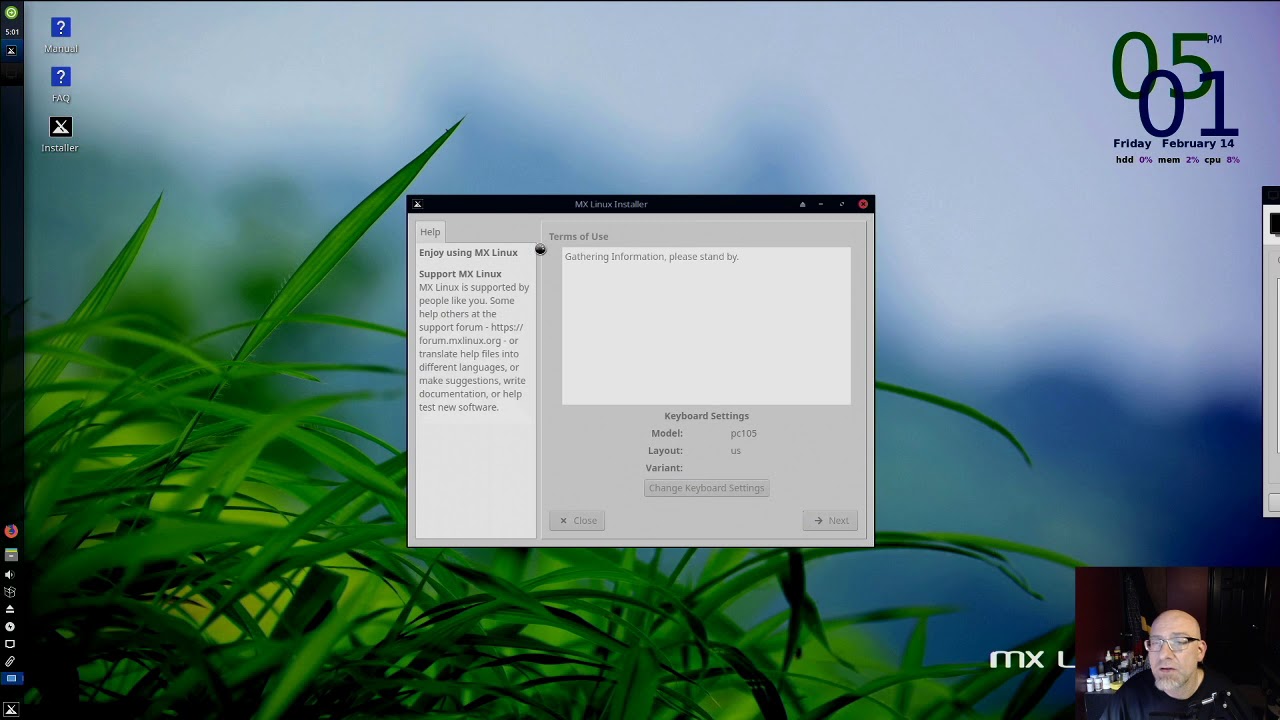Image resolution: width=1280 pixels, height=720 pixels.
Task: Click the Next button in installer
Action: 830,520
